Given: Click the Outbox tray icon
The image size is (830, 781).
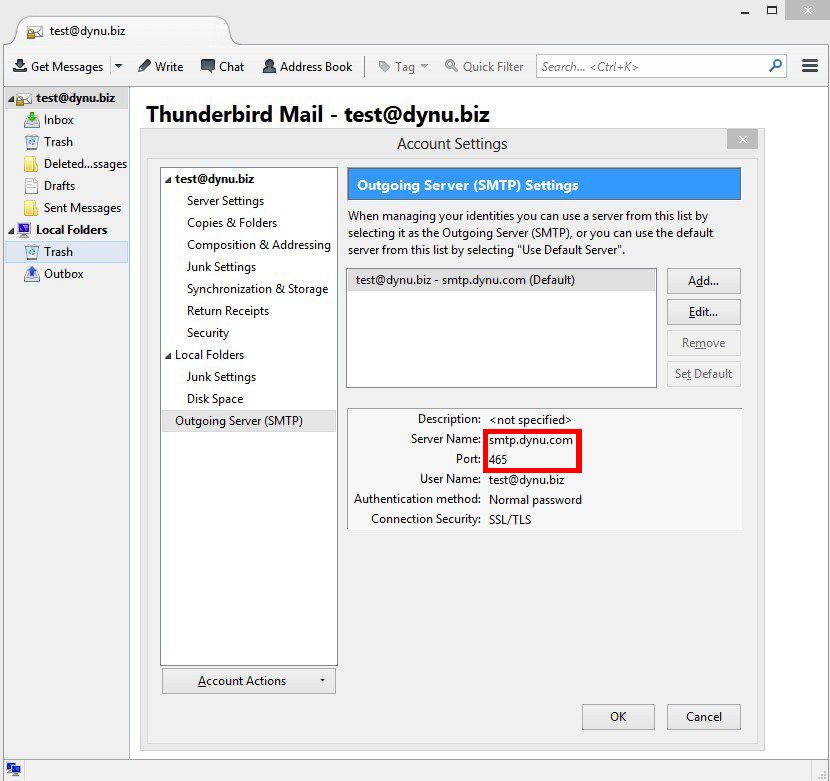Looking at the screenshot, I should coord(31,274).
